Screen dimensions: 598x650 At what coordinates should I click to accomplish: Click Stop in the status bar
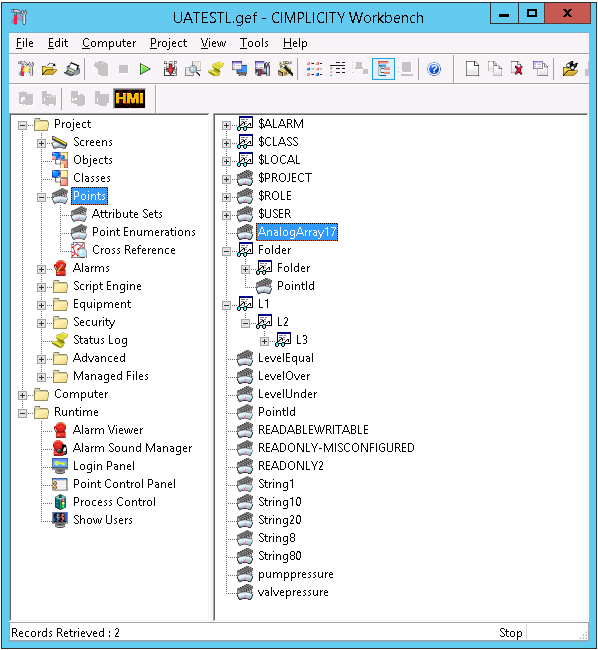click(x=510, y=633)
